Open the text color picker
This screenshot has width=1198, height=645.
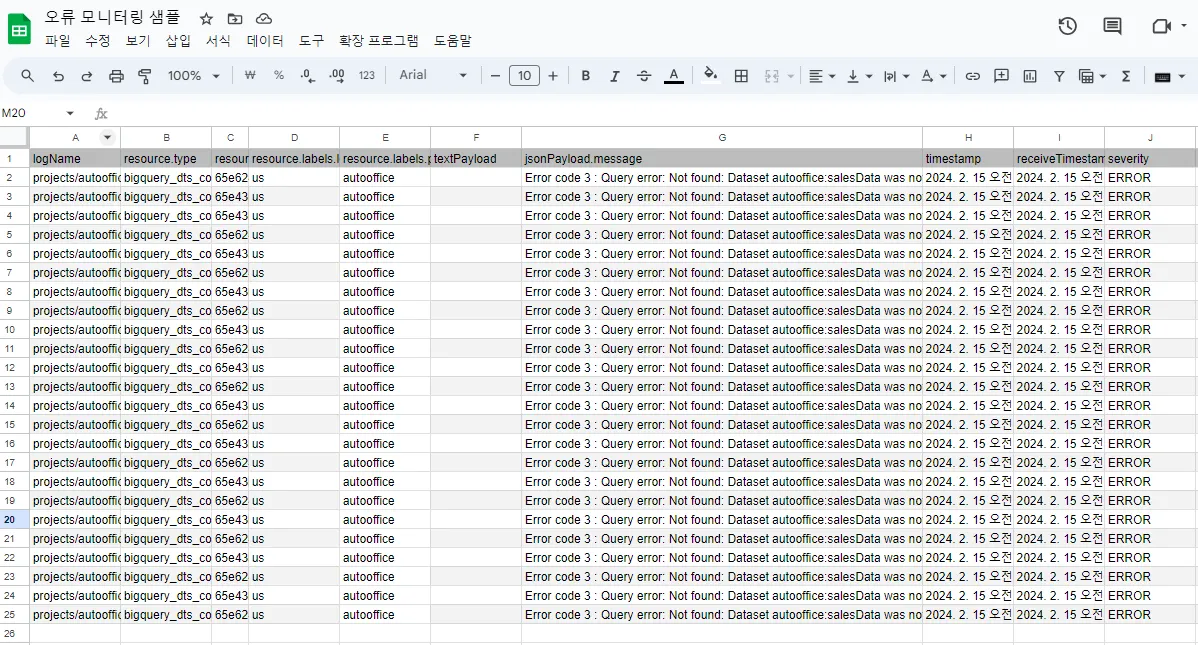click(x=674, y=76)
